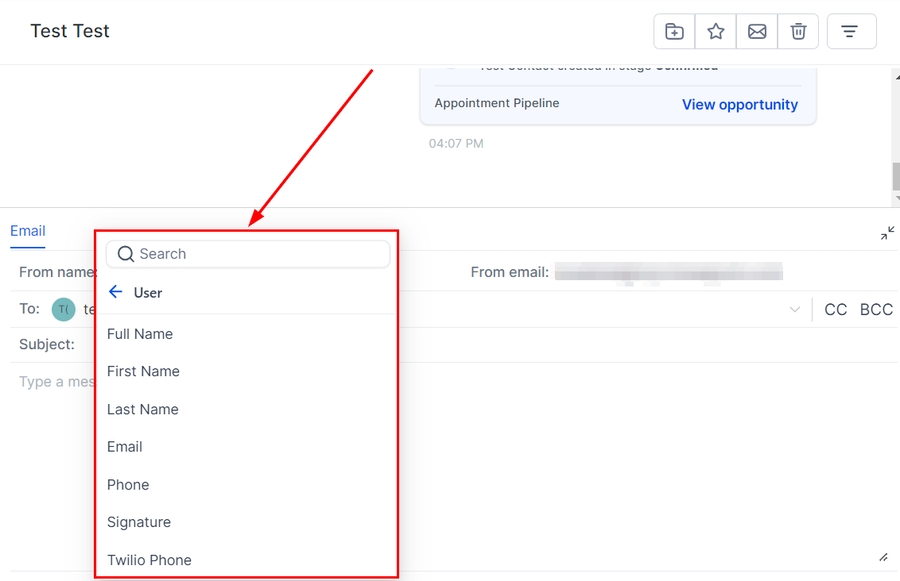Click the magnifier icon in search box
This screenshot has width=900, height=581.
coord(126,254)
